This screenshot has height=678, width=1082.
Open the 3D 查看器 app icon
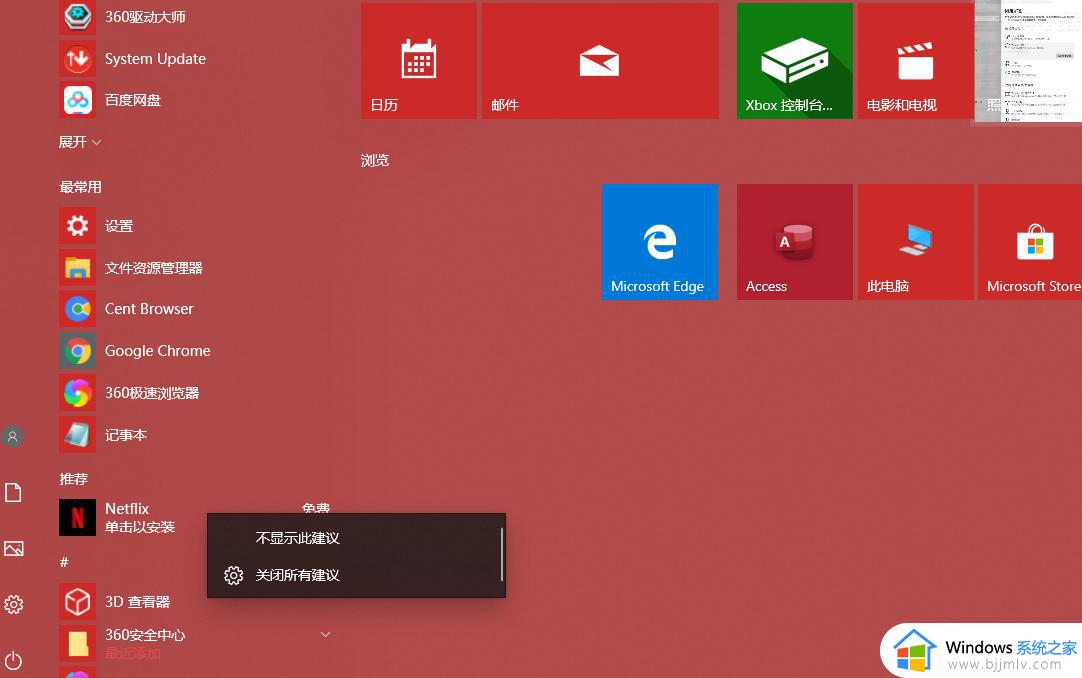77,601
